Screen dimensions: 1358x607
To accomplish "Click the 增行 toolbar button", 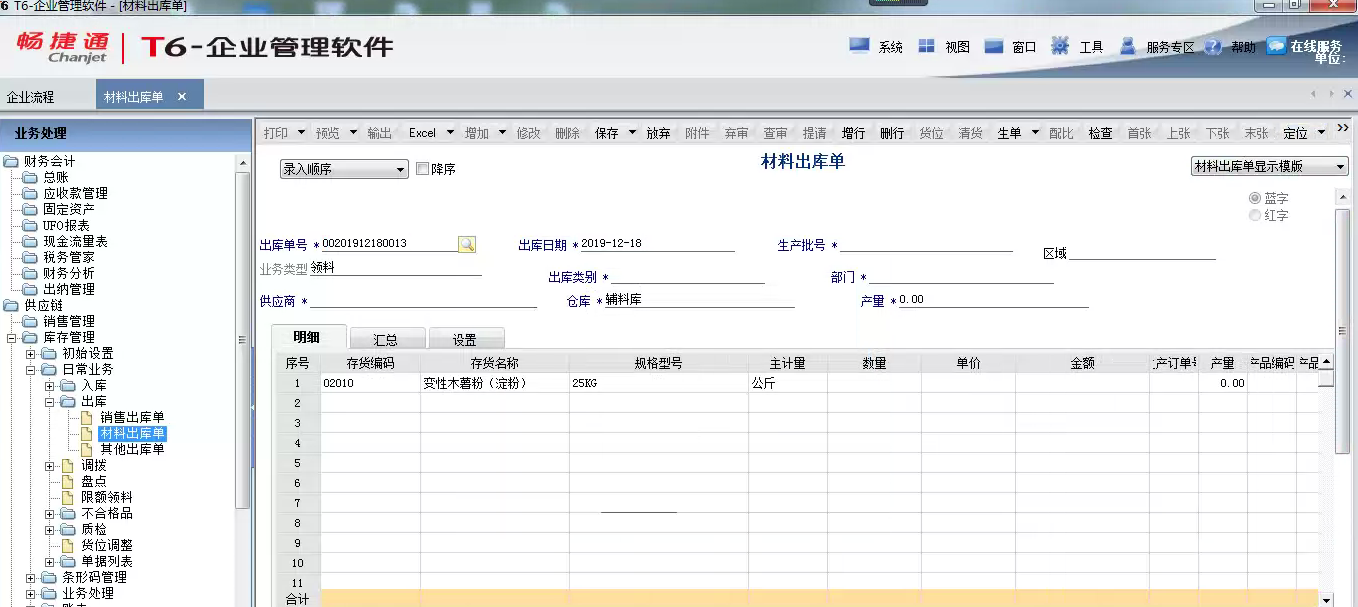I will pyautogui.click(x=853, y=133).
